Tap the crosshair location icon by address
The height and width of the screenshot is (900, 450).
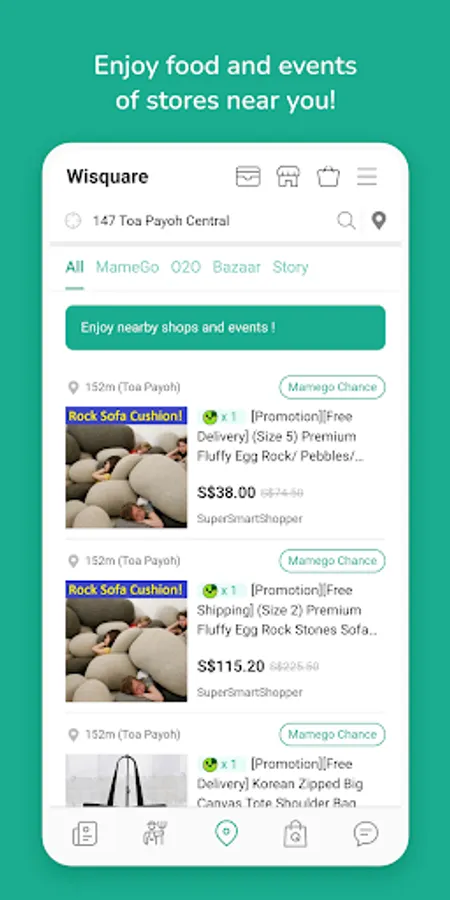point(73,220)
